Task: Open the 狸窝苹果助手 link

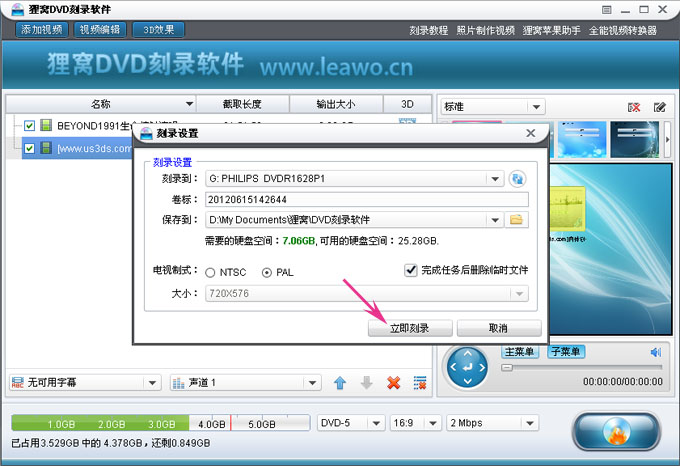Action: (551, 30)
